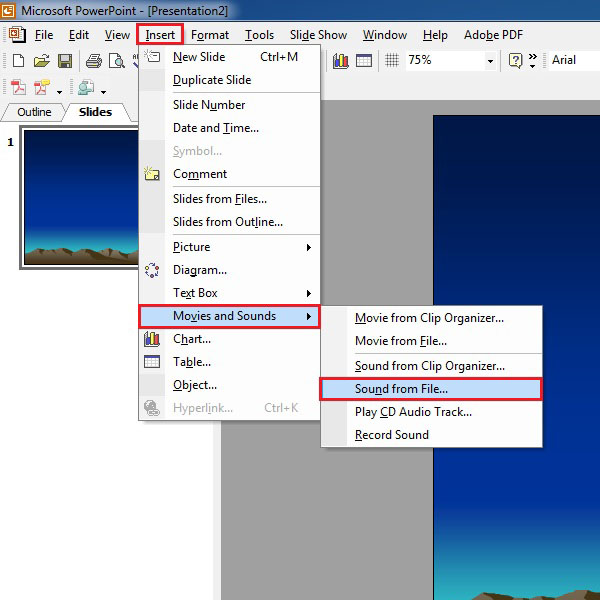Image resolution: width=600 pixels, height=600 pixels.
Task: Choose Table menu item
Action: [229, 362]
